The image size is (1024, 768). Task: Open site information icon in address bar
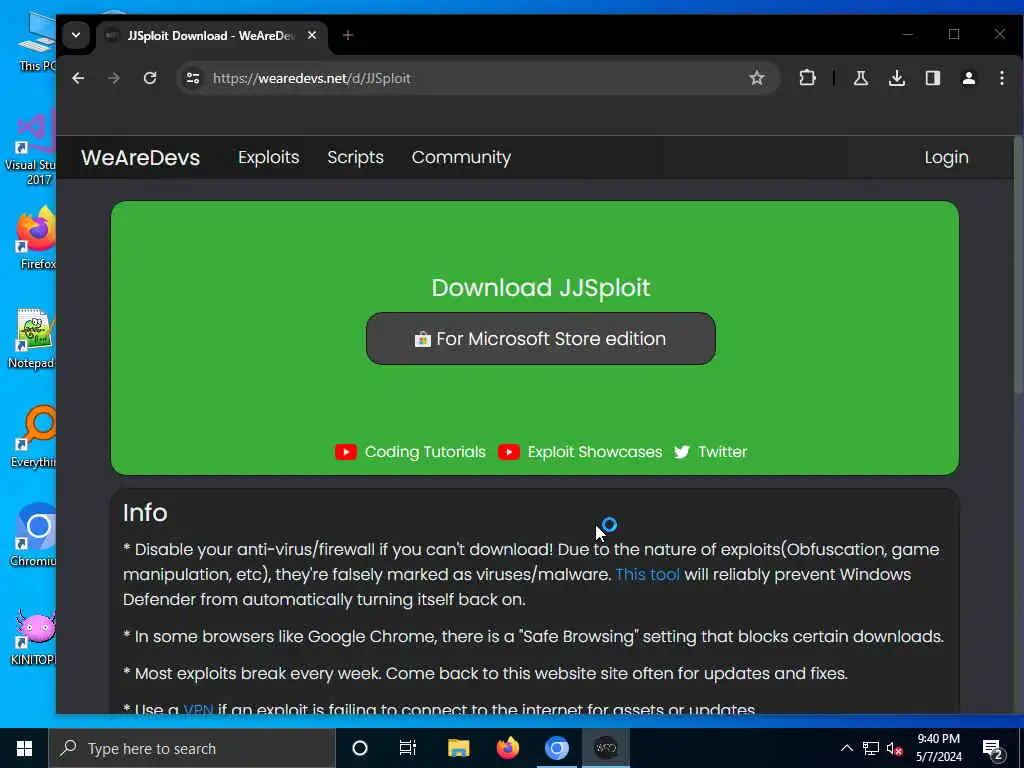[x=193, y=78]
